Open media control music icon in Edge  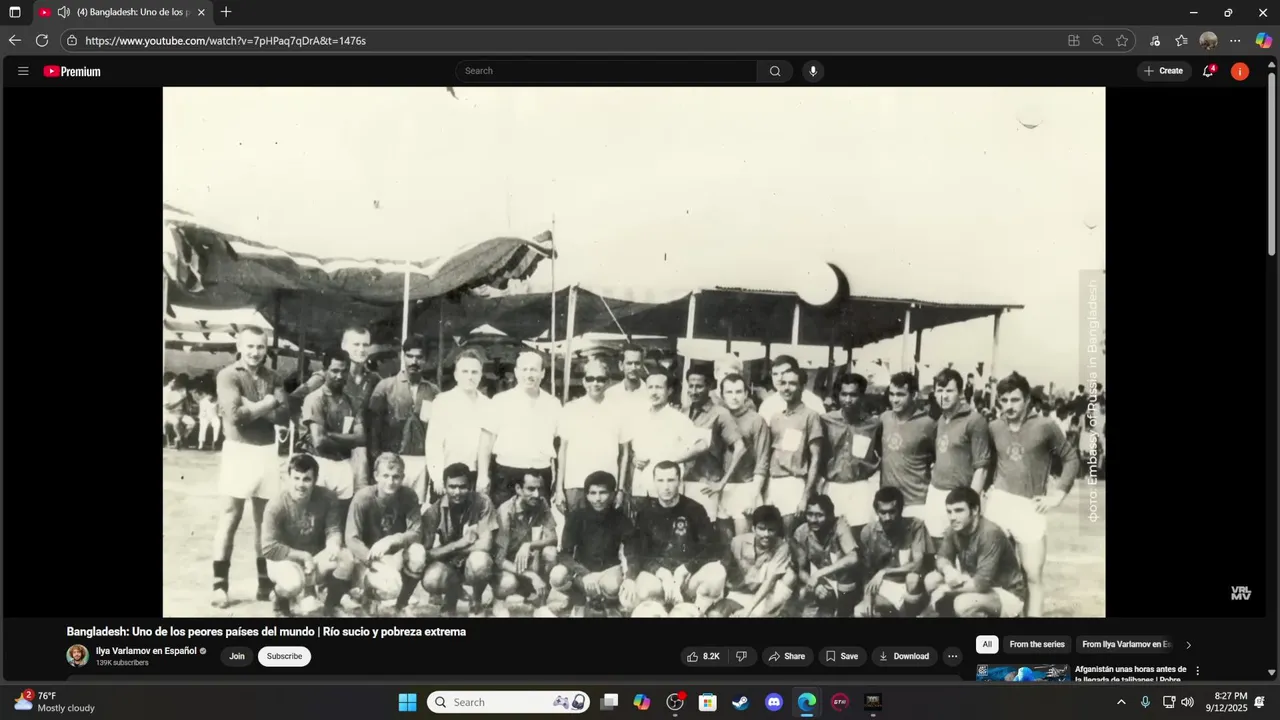pyautogui.click(x=1155, y=41)
